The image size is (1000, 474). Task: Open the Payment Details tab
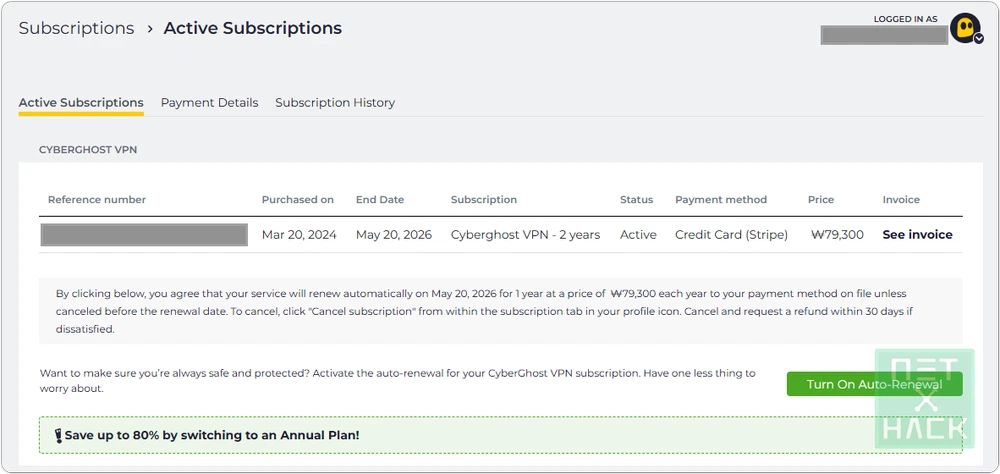point(209,103)
